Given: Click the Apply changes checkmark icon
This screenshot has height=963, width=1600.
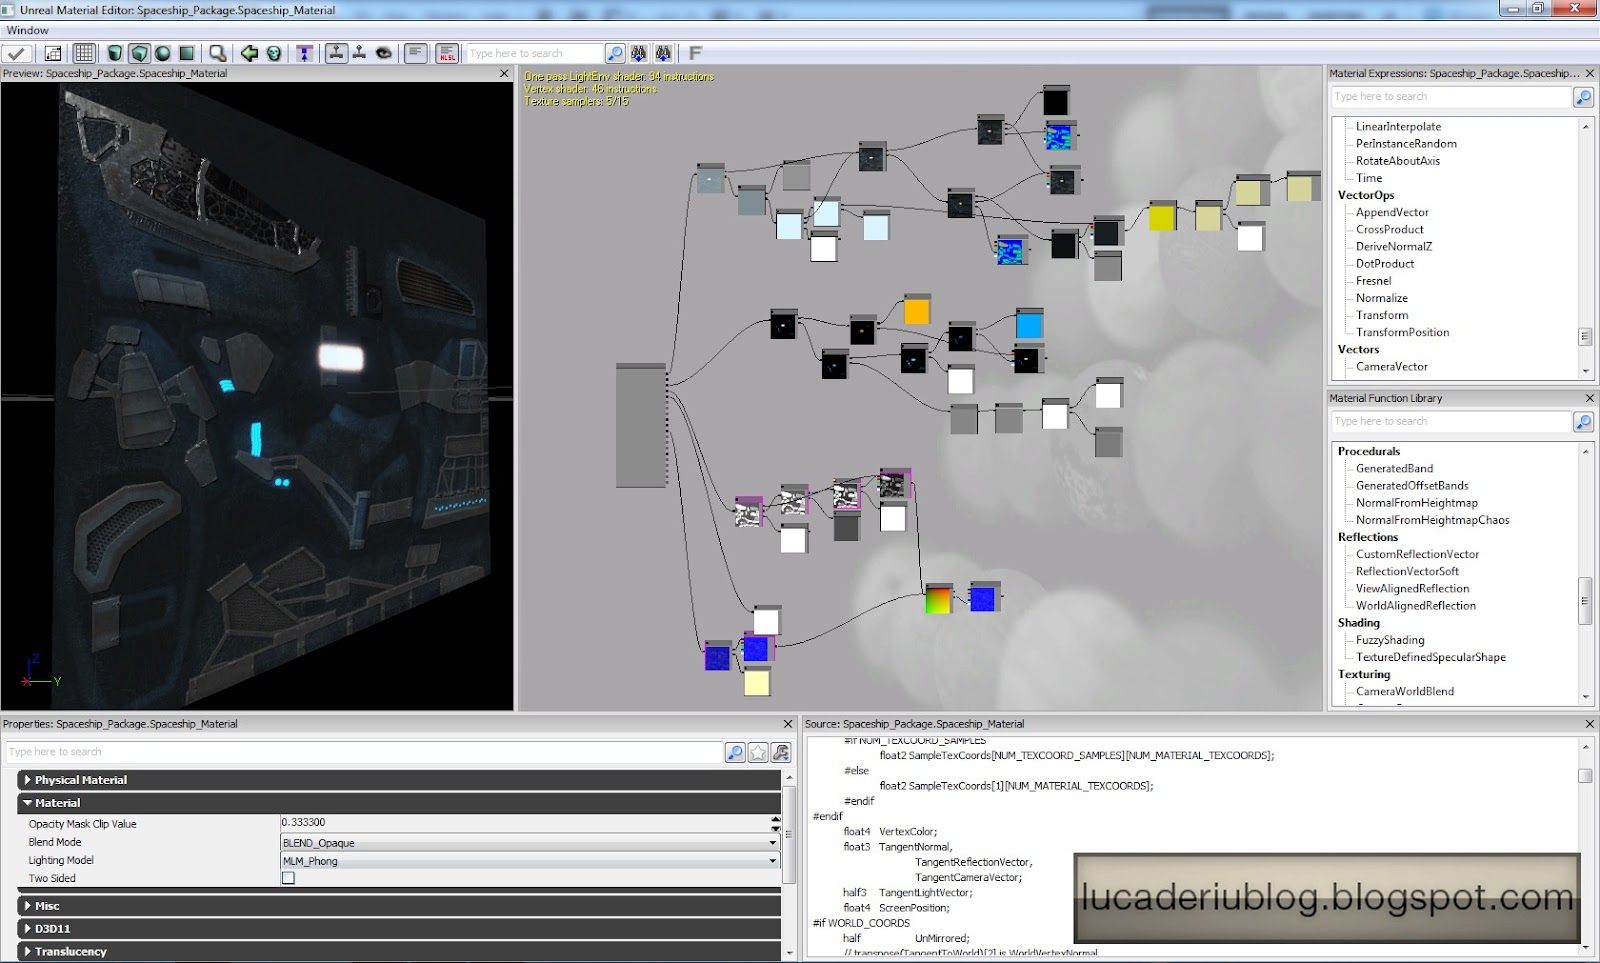Looking at the screenshot, I should click(x=18, y=53).
